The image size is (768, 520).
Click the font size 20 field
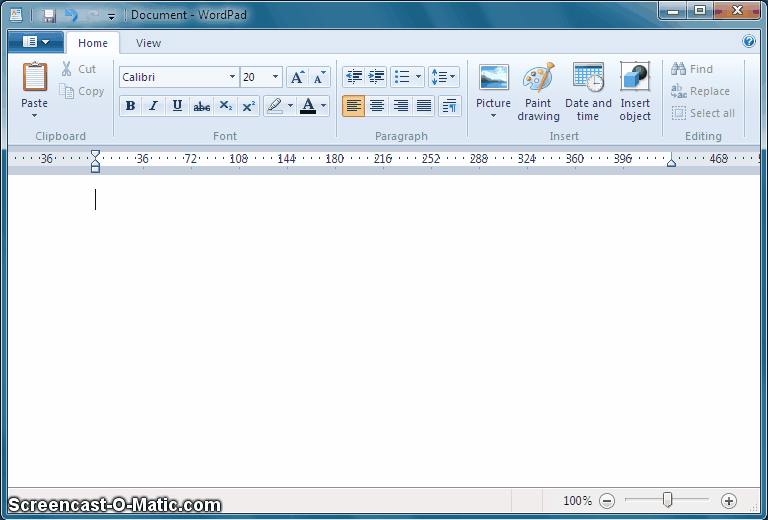point(255,77)
